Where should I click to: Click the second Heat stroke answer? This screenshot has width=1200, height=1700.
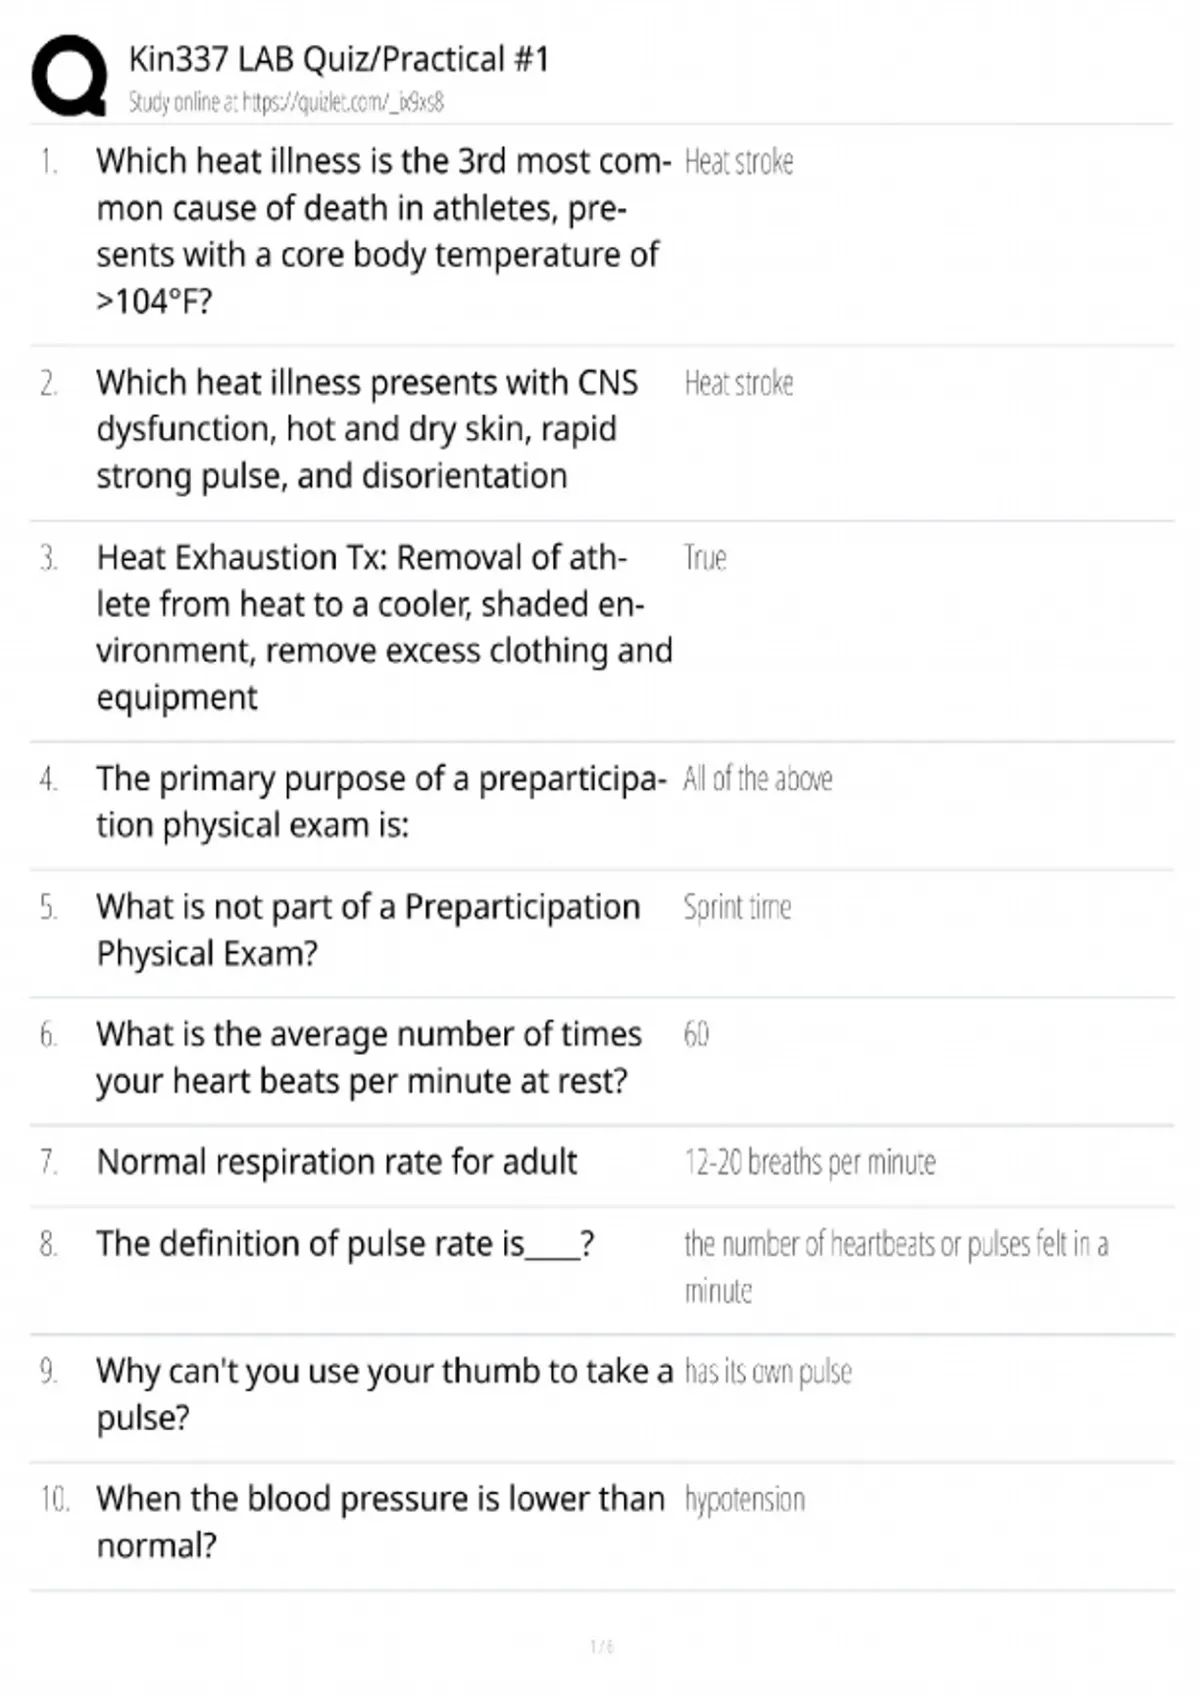tap(739, 383)
